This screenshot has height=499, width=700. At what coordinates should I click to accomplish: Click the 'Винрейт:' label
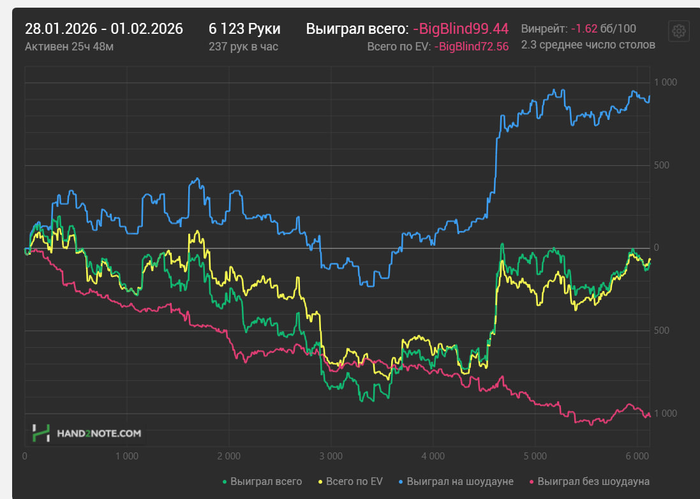544,29
